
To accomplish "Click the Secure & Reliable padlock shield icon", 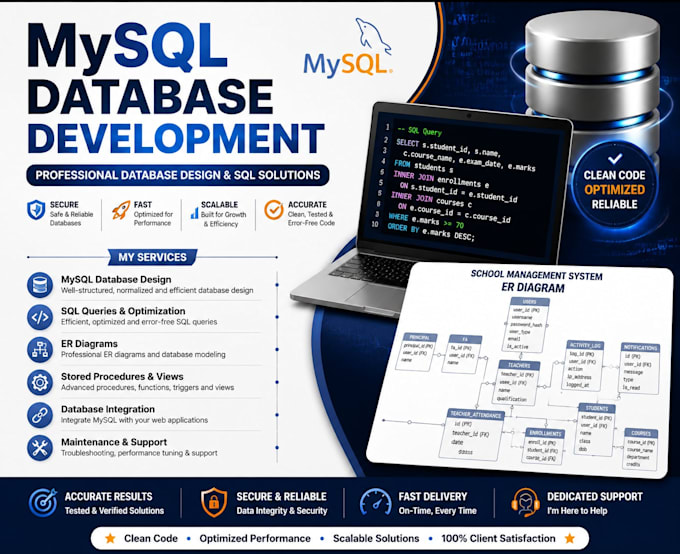I will (x=214, y=502).
